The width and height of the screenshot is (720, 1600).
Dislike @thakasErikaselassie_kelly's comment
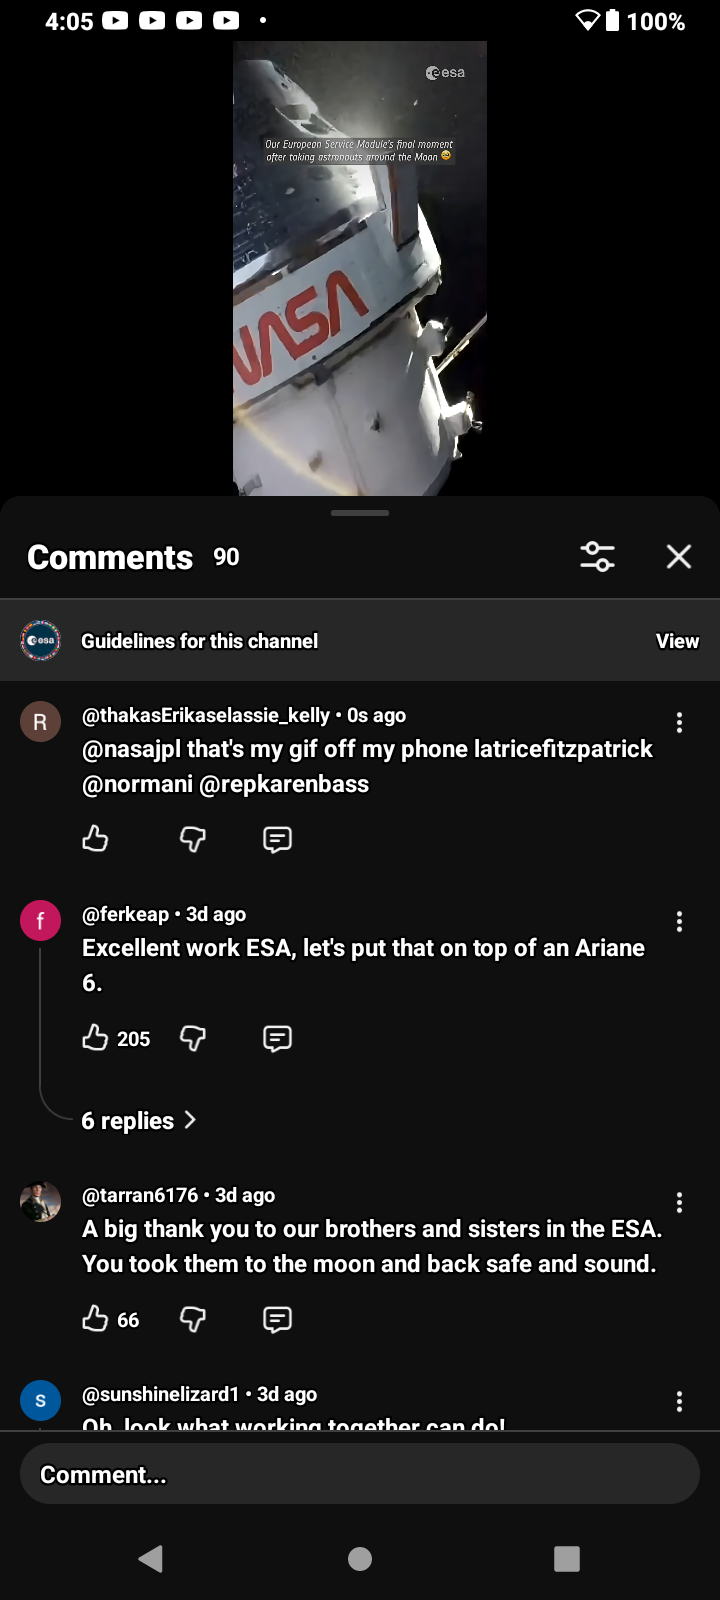[193, 839]
